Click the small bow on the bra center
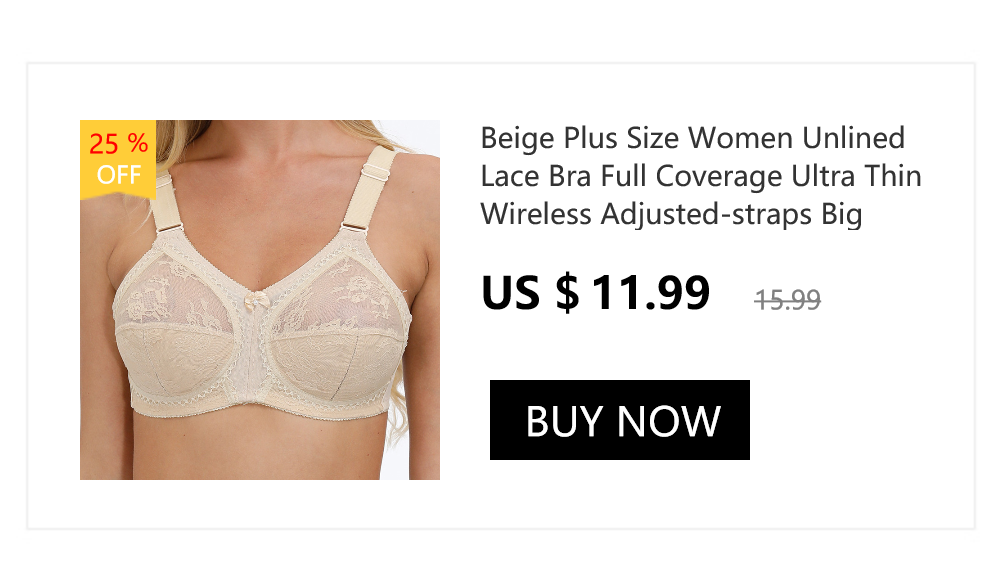 point(258,299)
